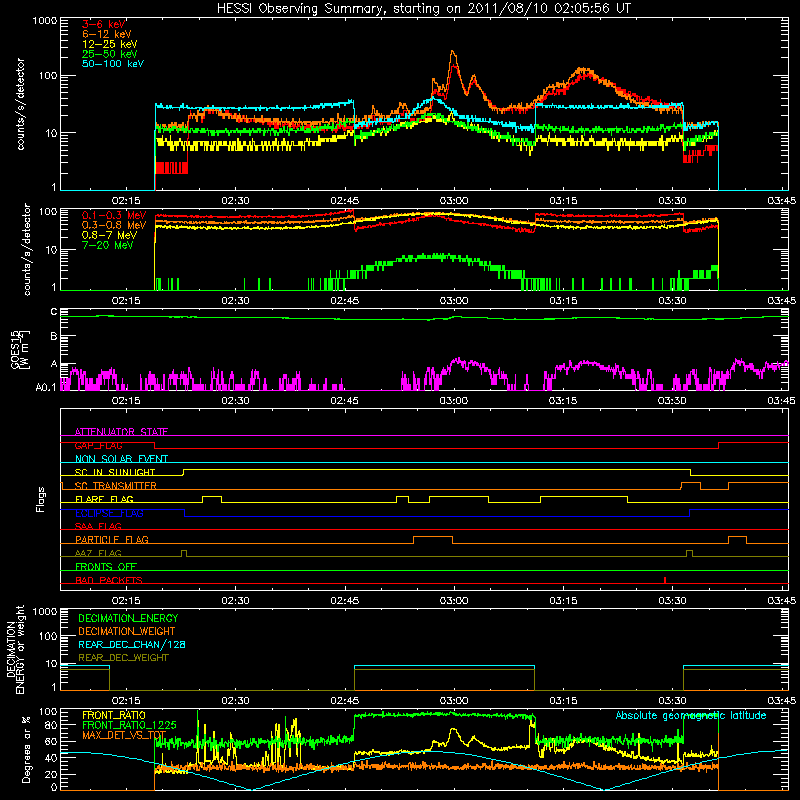Select the yellow 12-25 keV legend label
Image resolution: width=800 pixels, height=800 pixels.
click(x=110, y=44)
